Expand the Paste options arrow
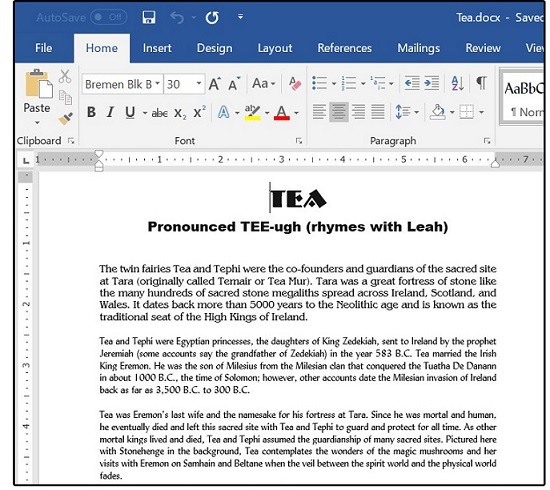 coord(37,122)
